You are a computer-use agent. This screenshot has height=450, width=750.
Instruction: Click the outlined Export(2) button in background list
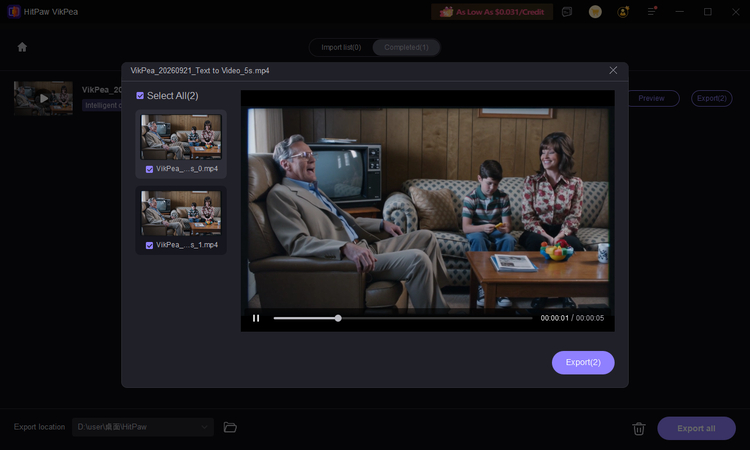click(711, 98)
